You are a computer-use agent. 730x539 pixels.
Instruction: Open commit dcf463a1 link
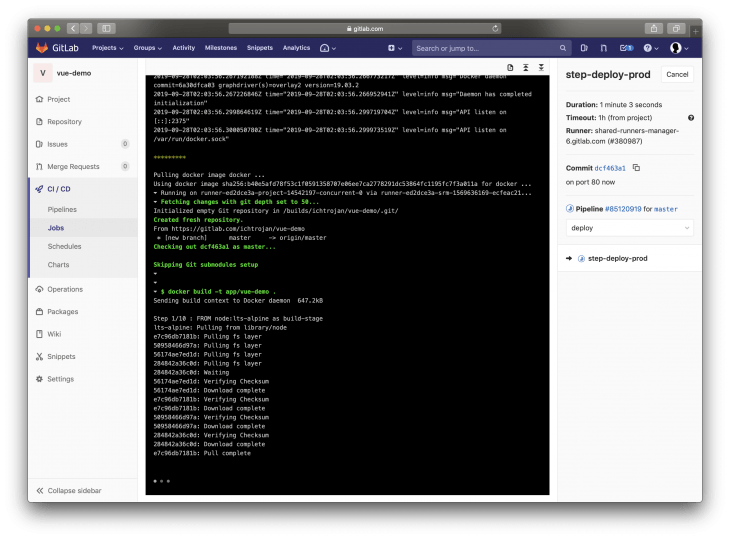(x=611, y=168)
